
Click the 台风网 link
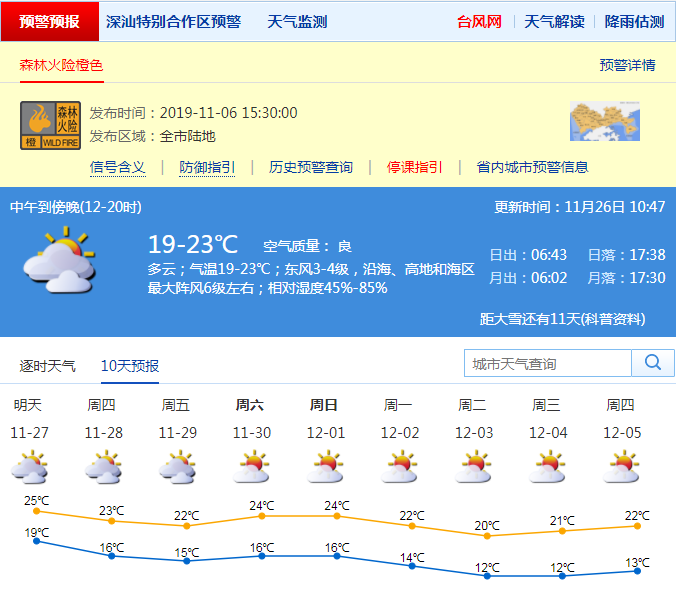tap(479, 21)
